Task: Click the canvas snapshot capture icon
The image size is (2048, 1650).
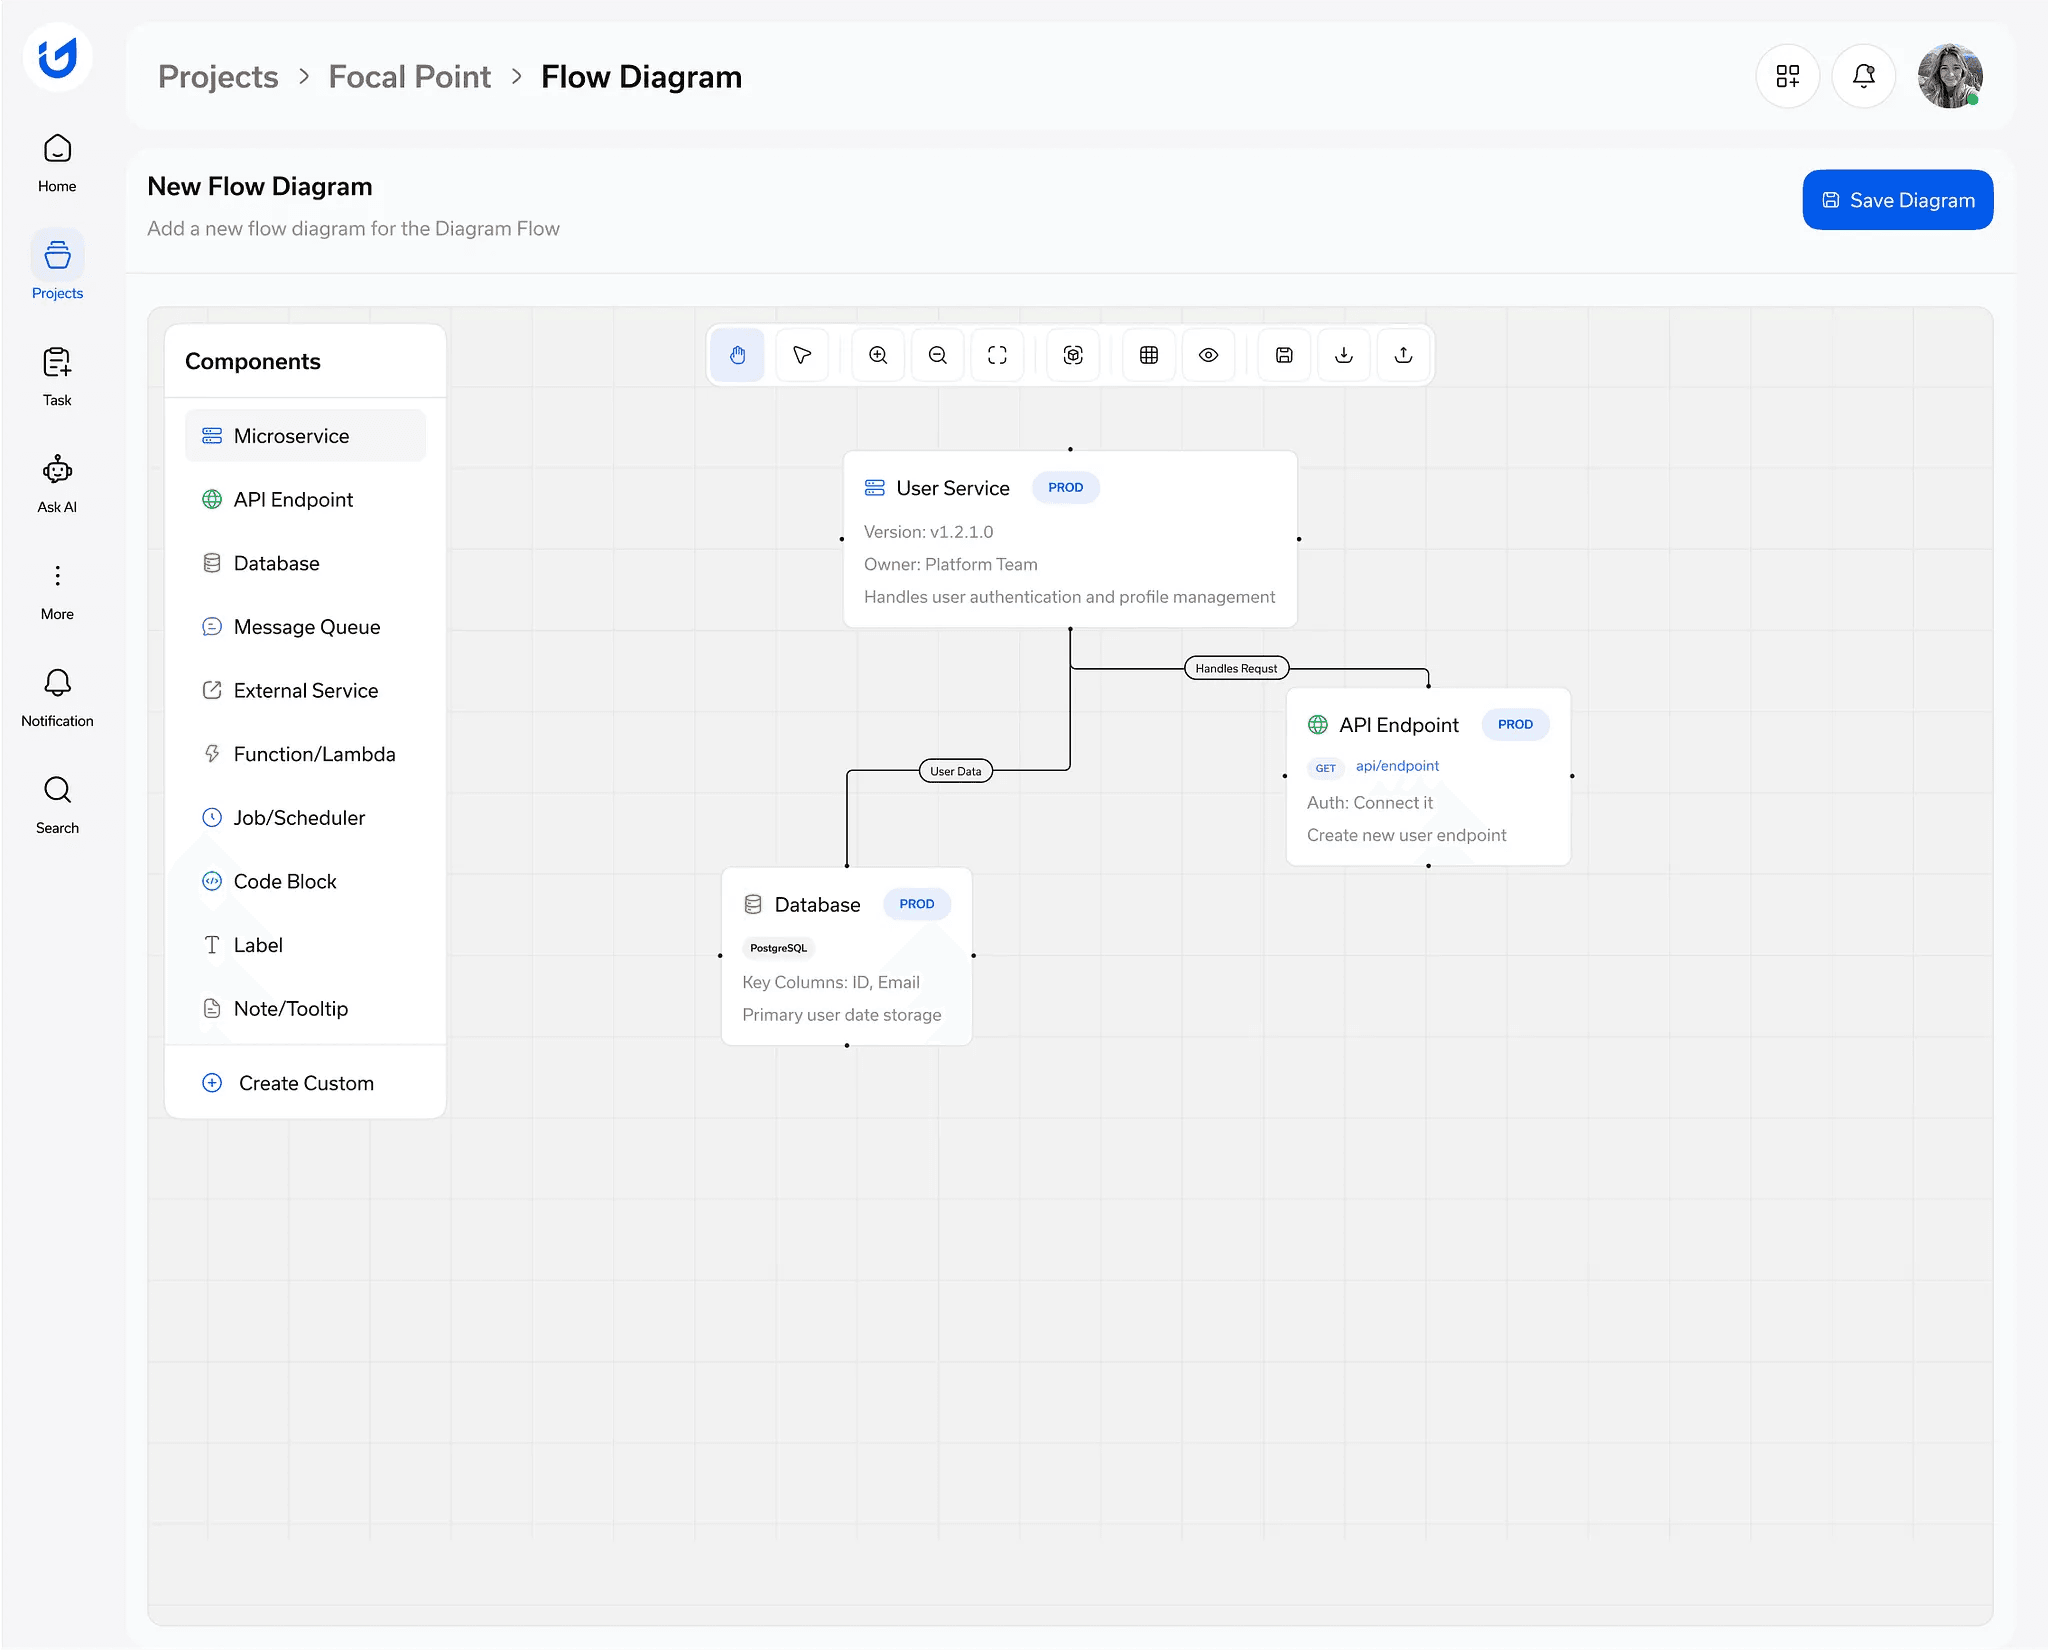Action: pyautogui.click(x=1073, y=355)
